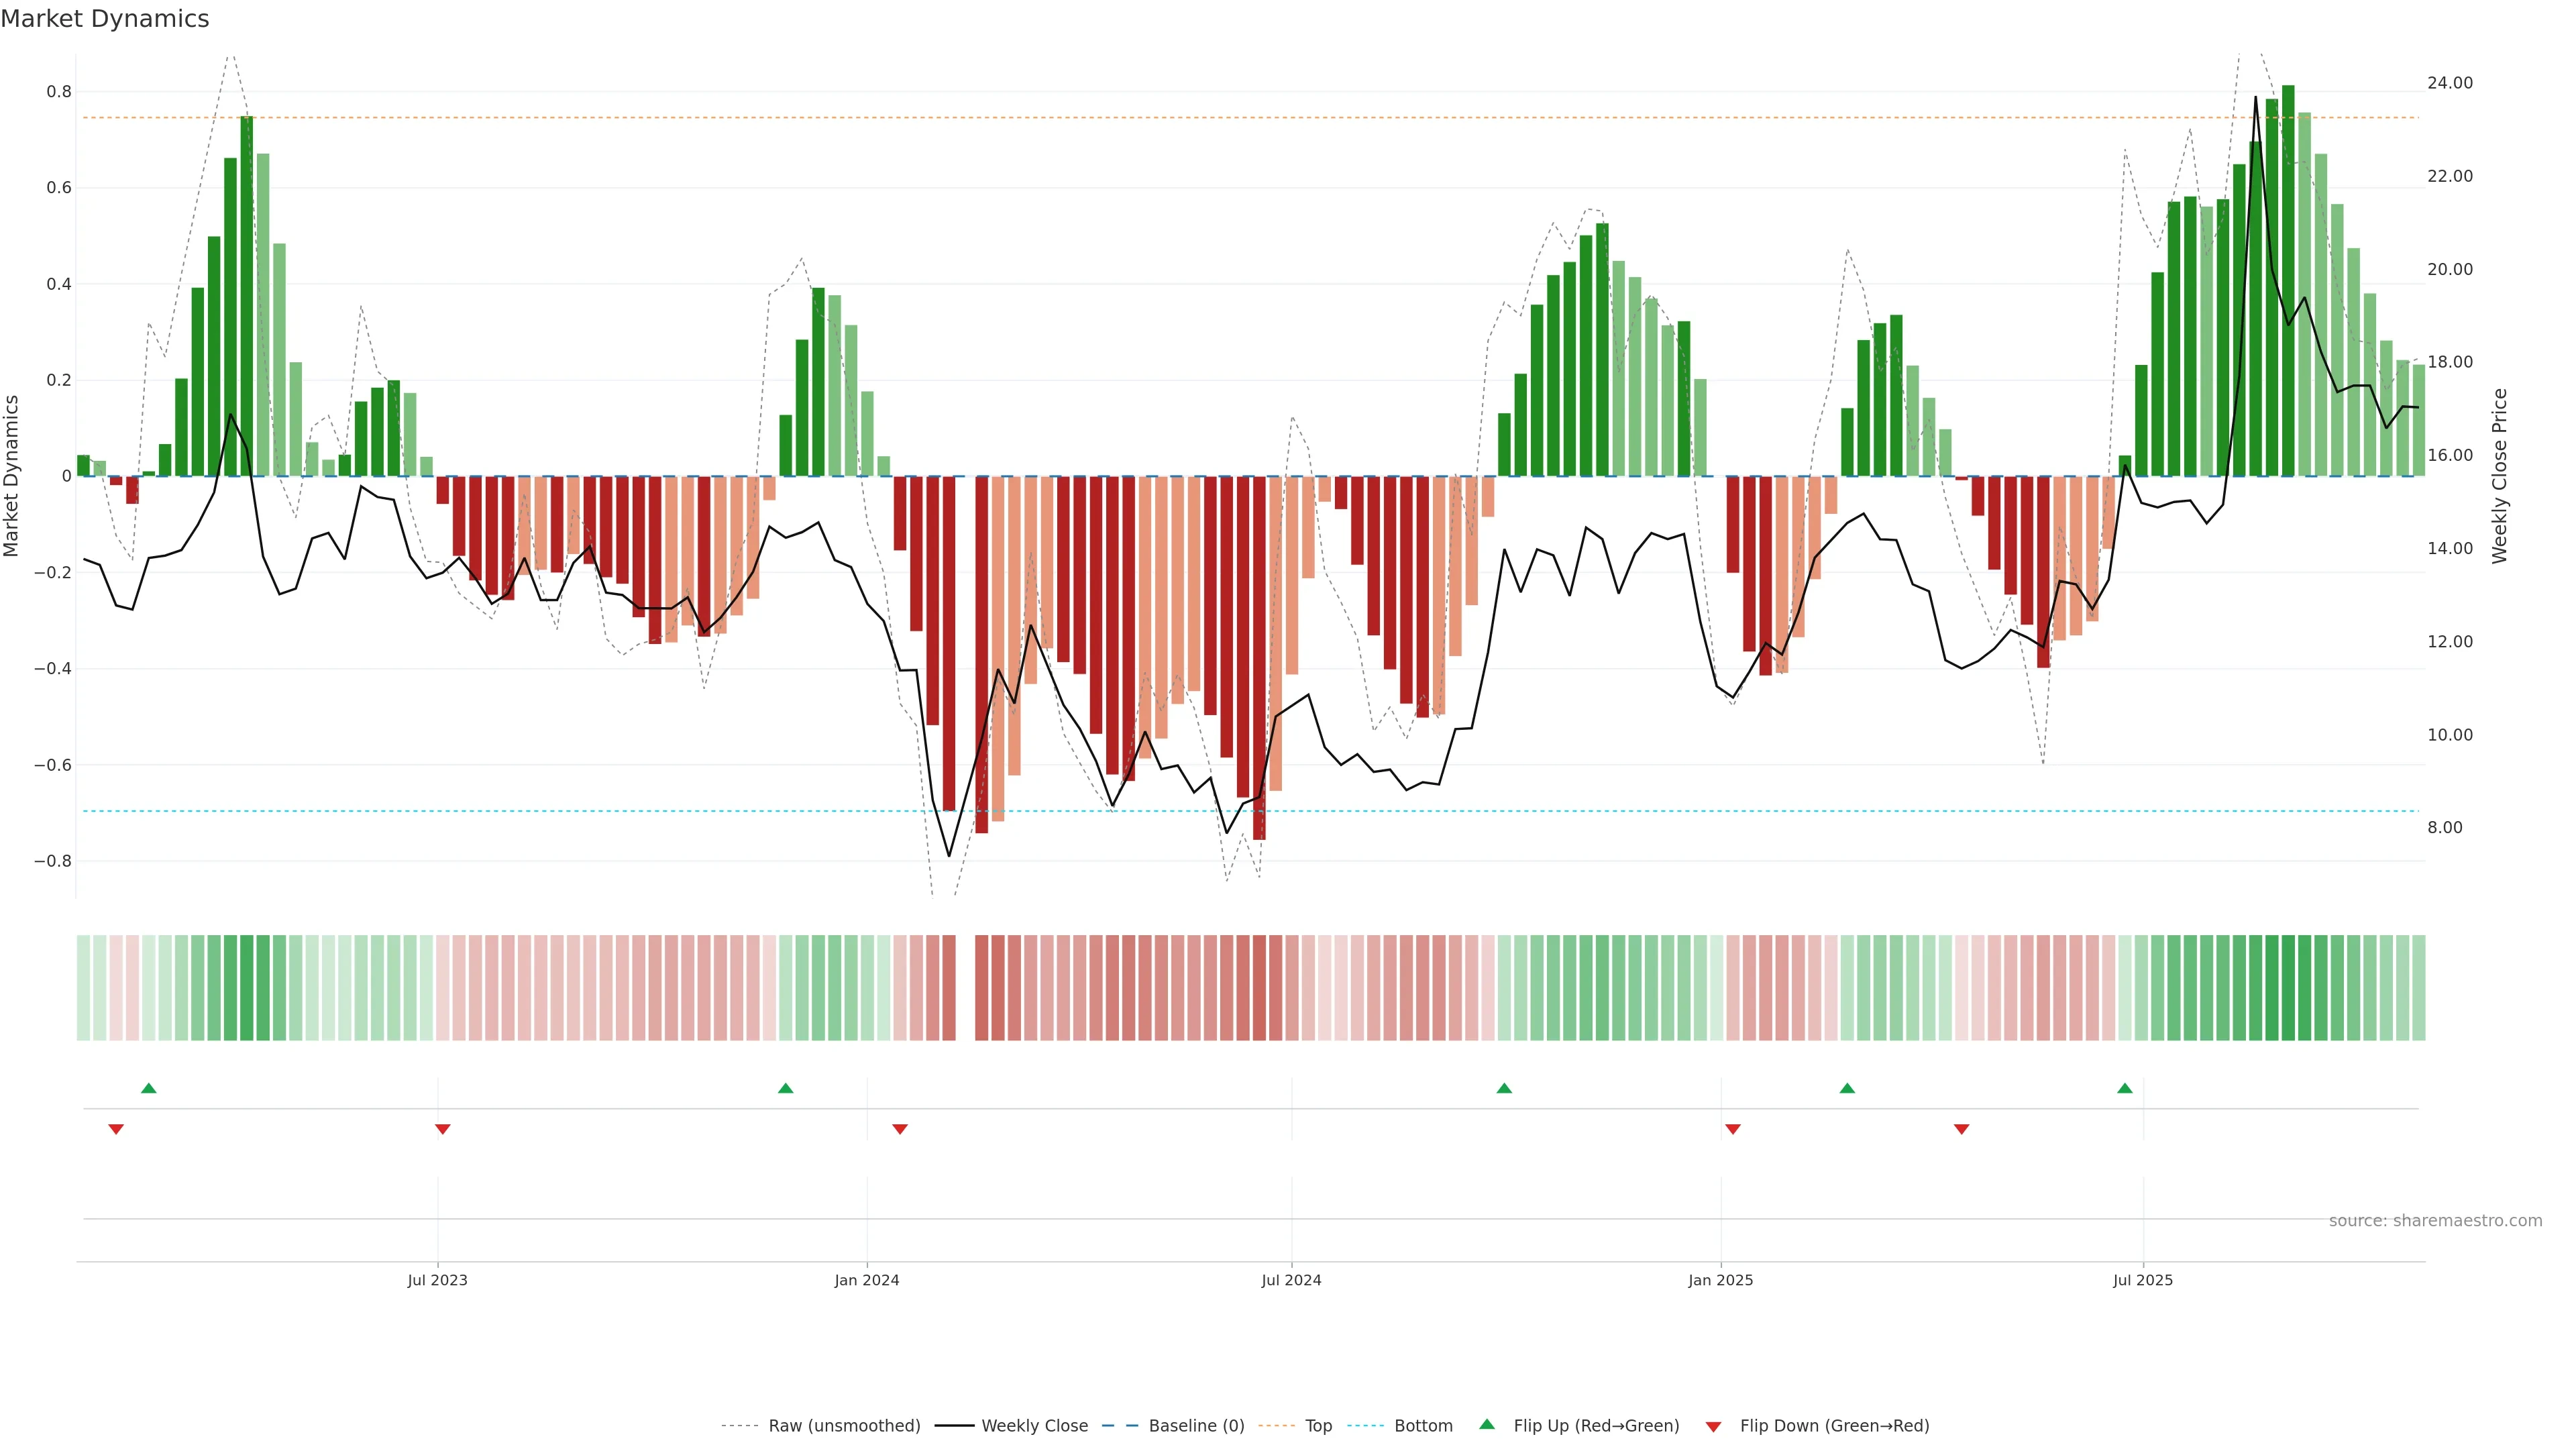Hide the Top threshold line via the legend

pyautogui.click(x=1318, y=1426)
